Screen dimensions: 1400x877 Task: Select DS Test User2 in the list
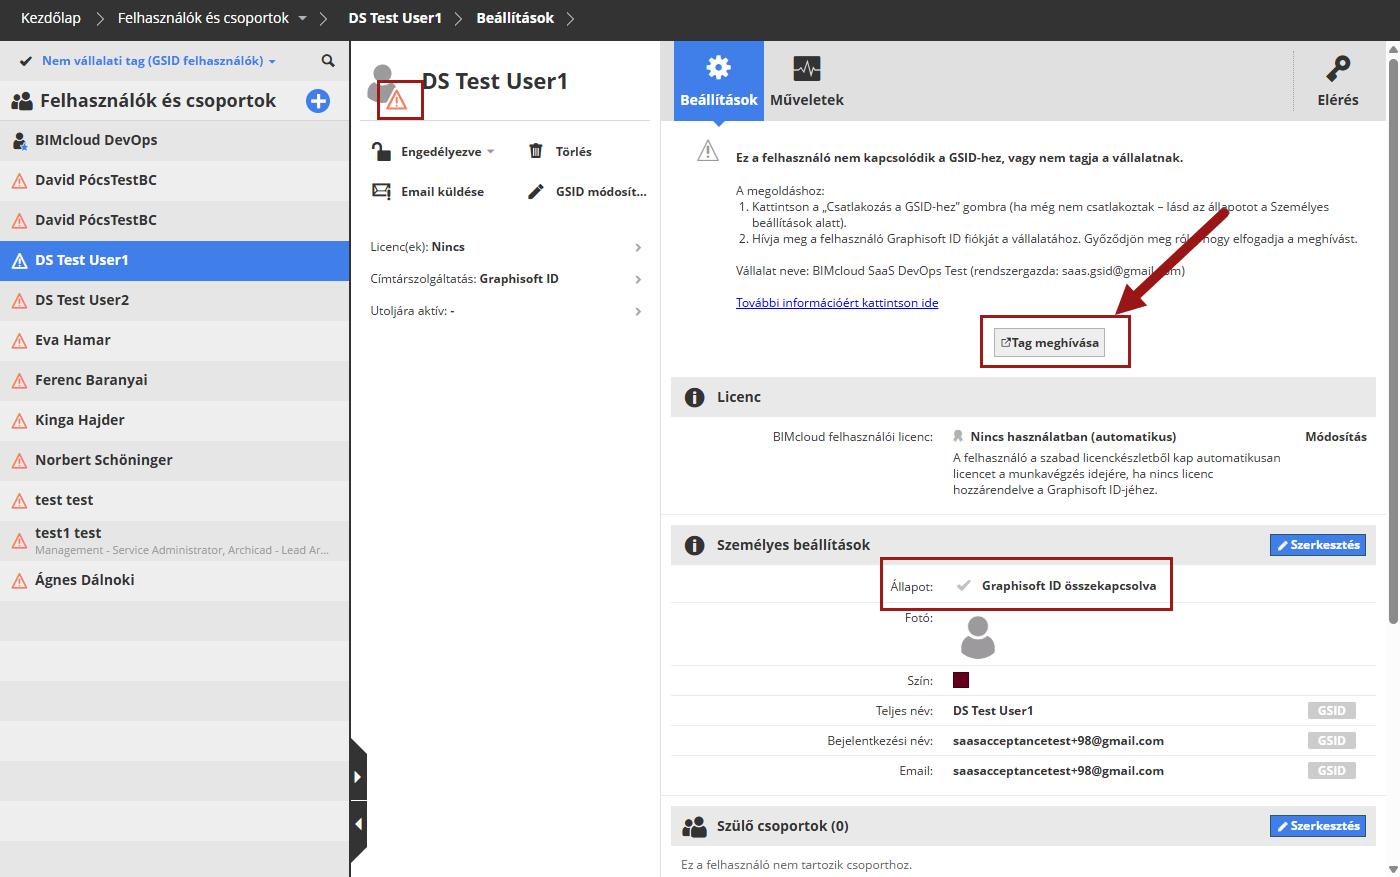tap(174, 300)
